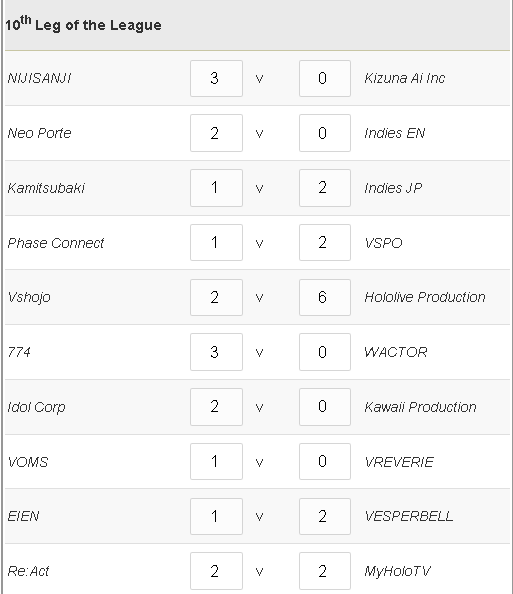
Task: Click Neo Porte score input
Action: [216, 133]
